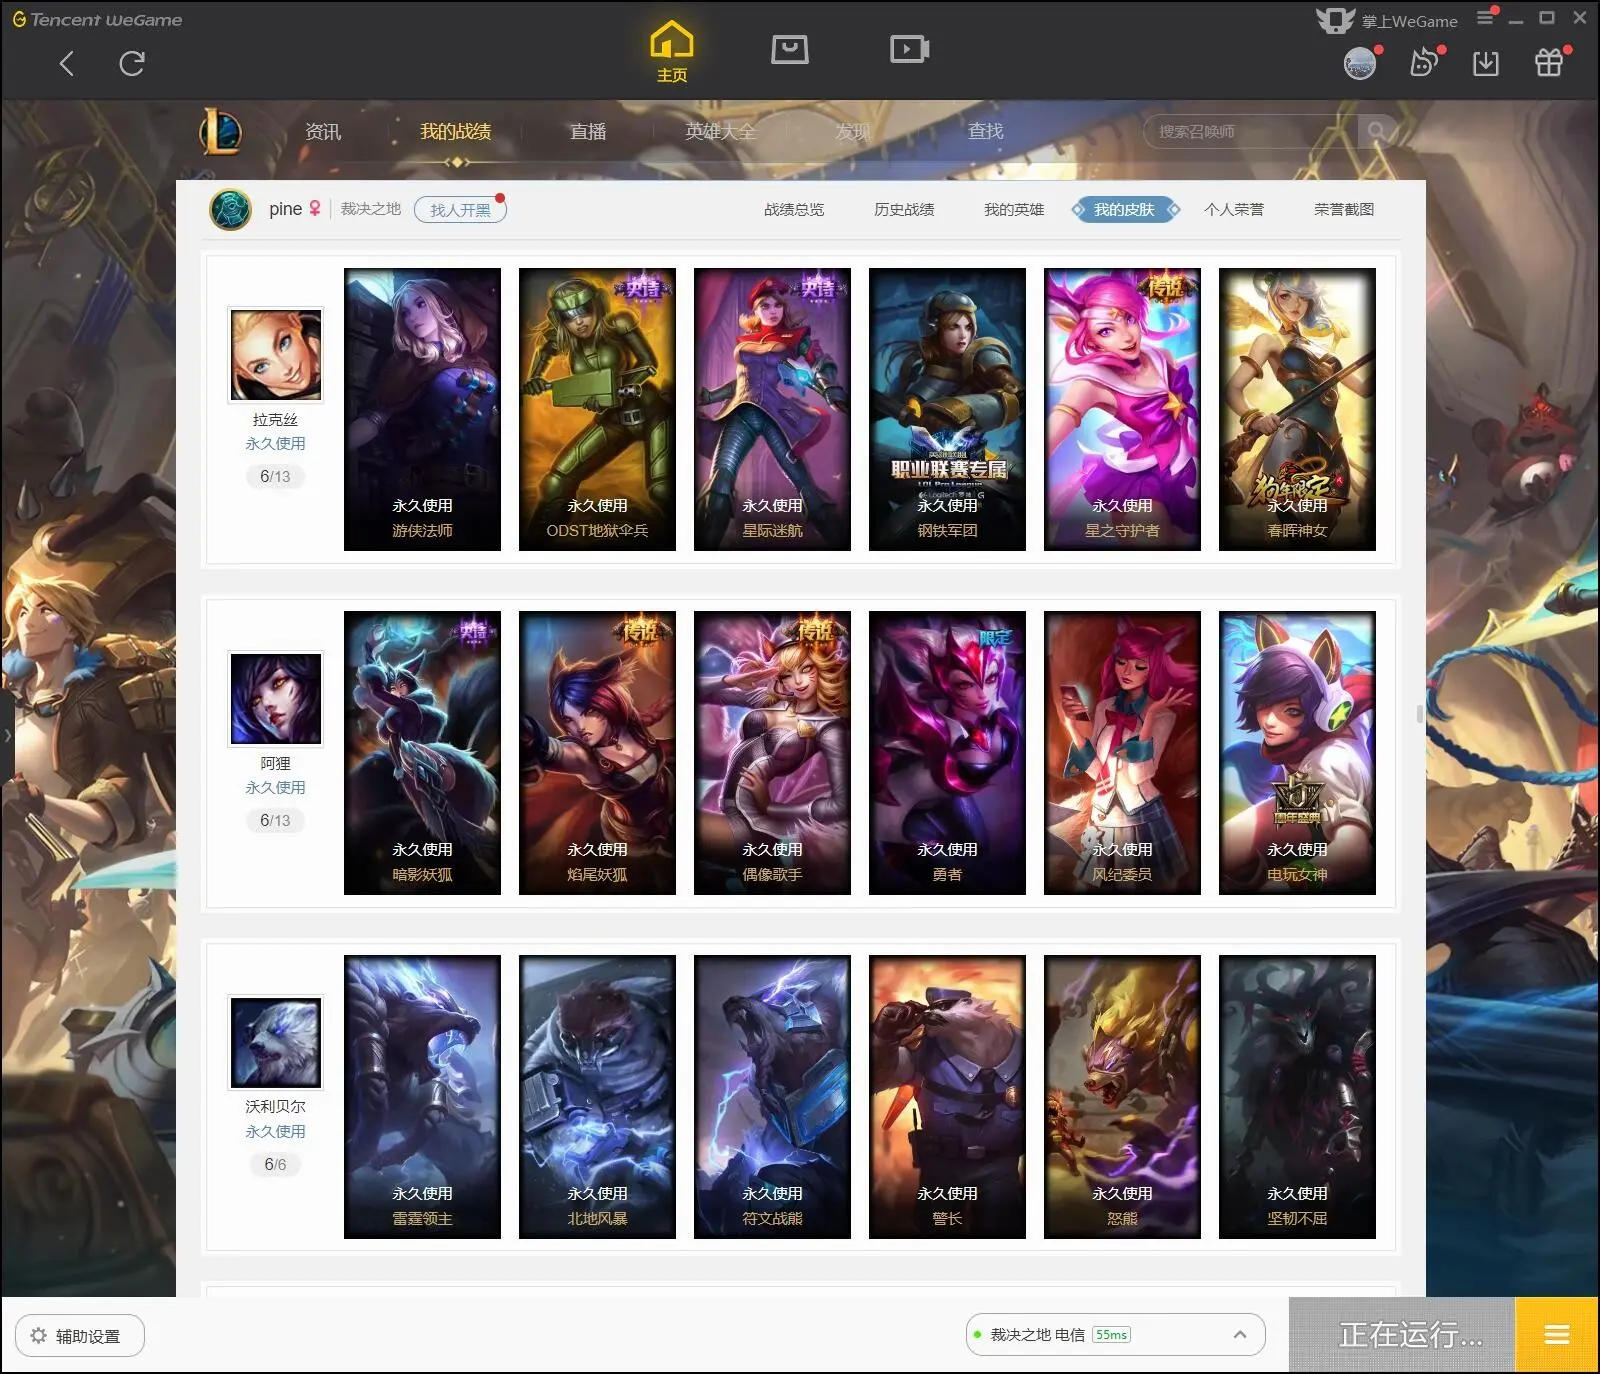Viewport: 1600px width, 1374px height.
Task: Click the page vertical scrollbar handle
Action: click(x=1420, y=713)
